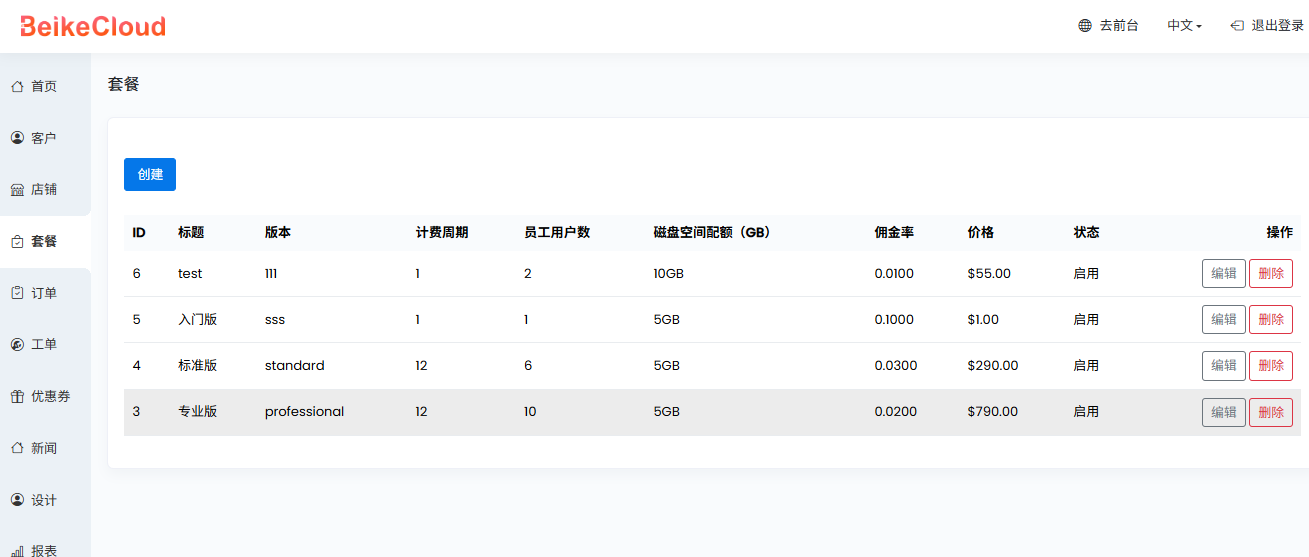Image resolution: width=1309 pixels, height=557 pixels.
Task: Click the price $290.00
Action: [993, 365]
